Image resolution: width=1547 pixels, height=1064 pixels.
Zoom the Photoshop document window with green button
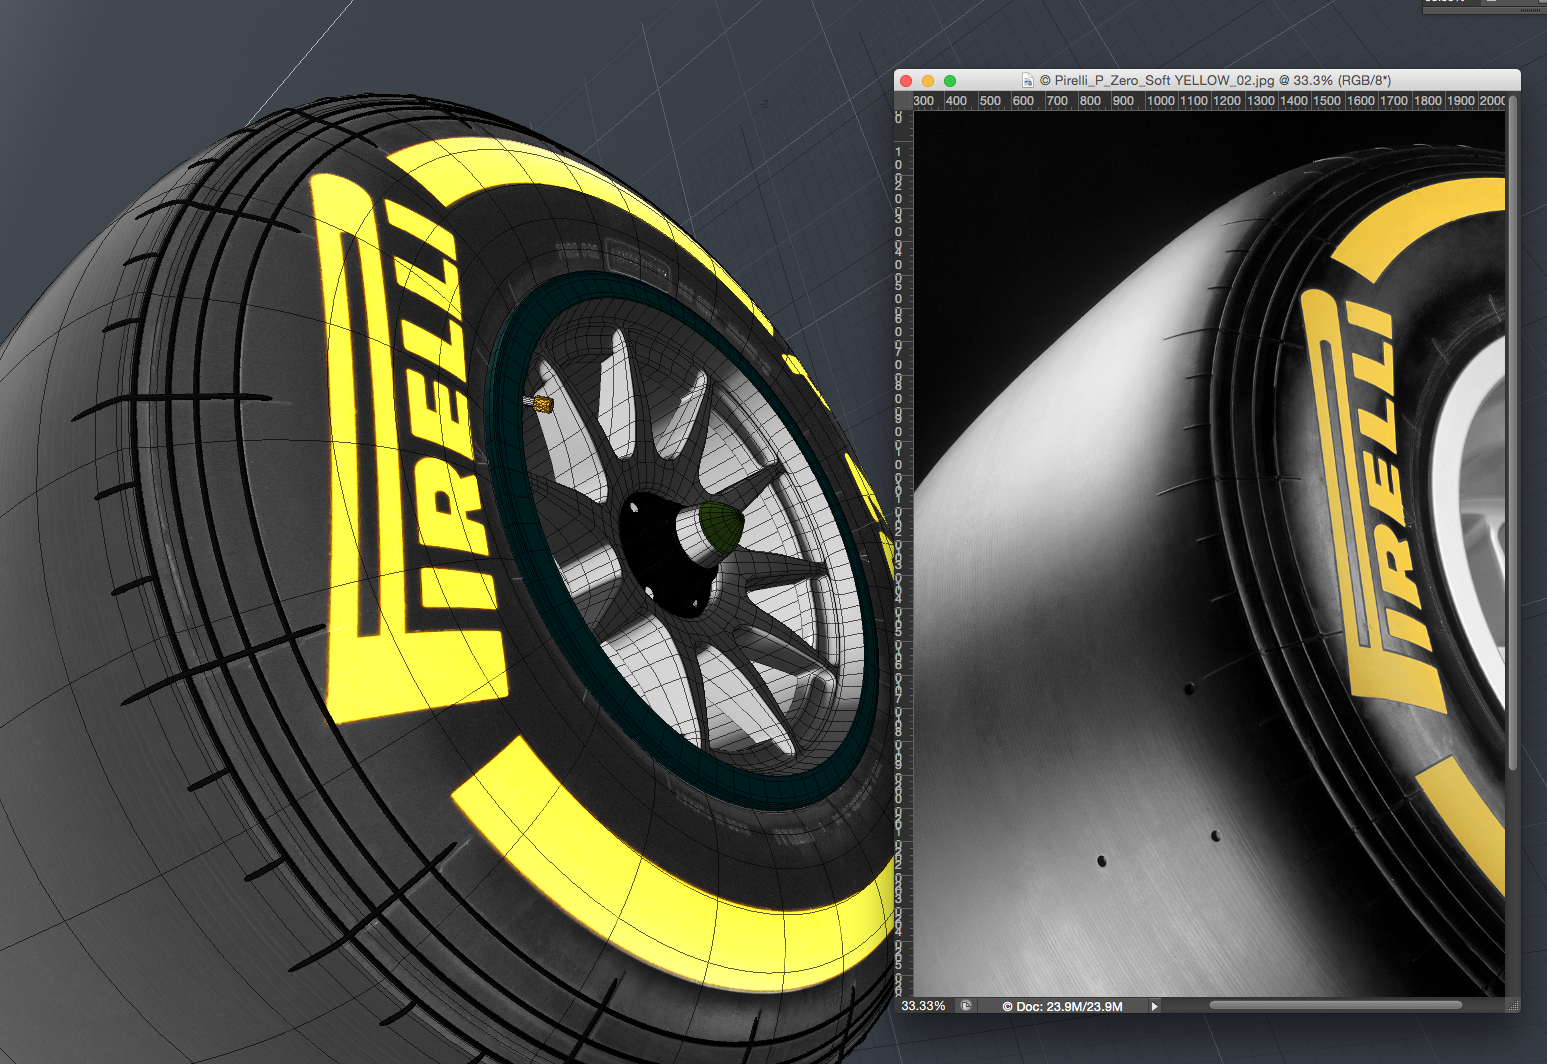(x=950, y=80)
